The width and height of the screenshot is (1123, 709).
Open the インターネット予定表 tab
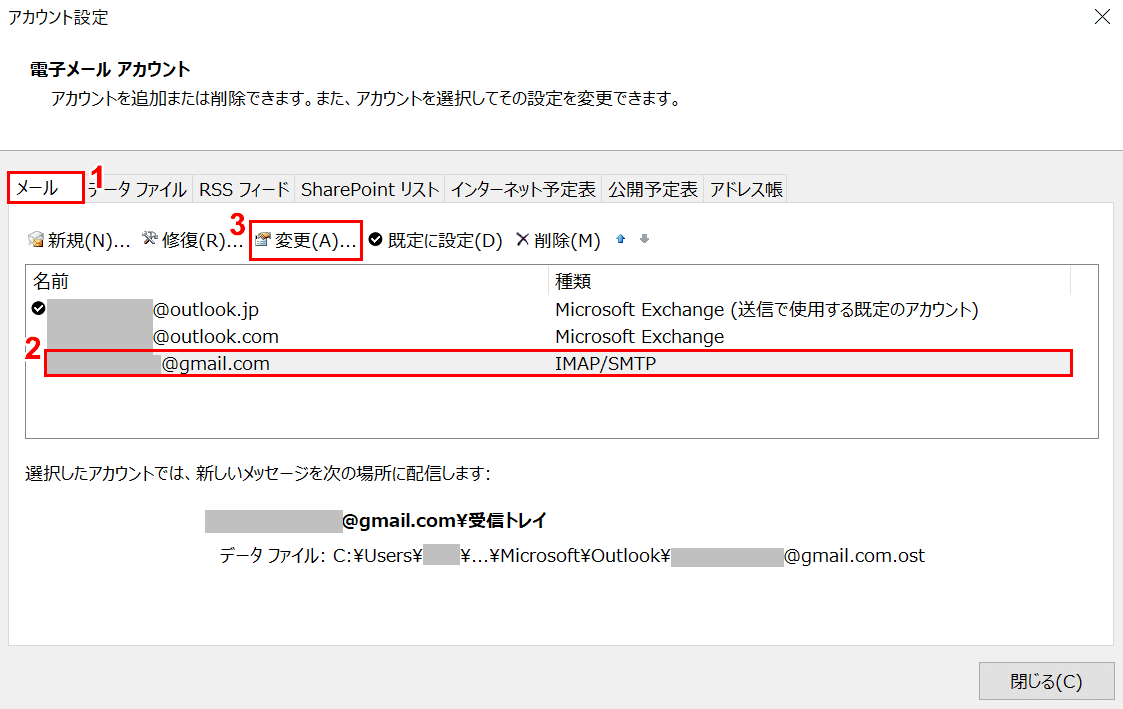point(523,189)
